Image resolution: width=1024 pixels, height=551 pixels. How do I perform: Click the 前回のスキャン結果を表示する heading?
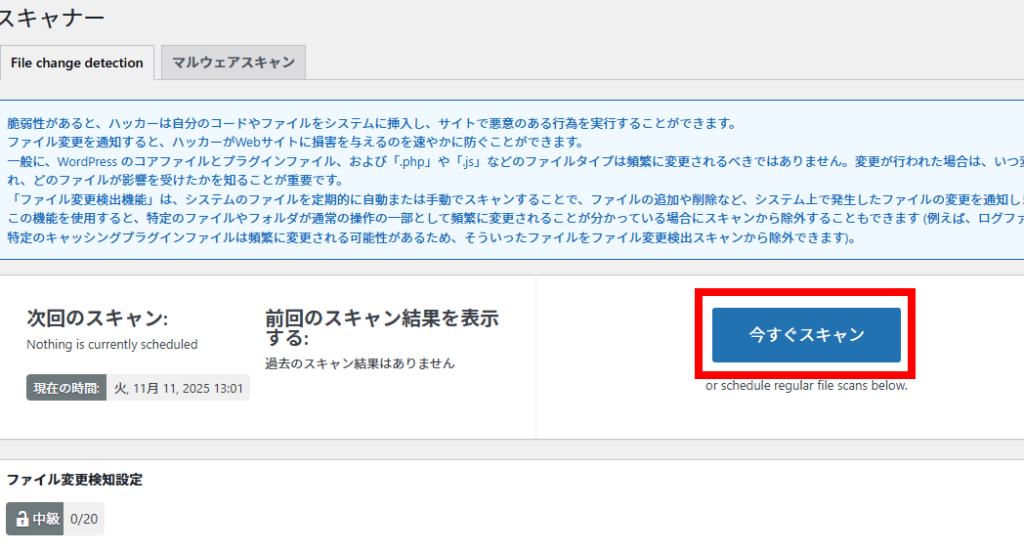click(381, 328)
